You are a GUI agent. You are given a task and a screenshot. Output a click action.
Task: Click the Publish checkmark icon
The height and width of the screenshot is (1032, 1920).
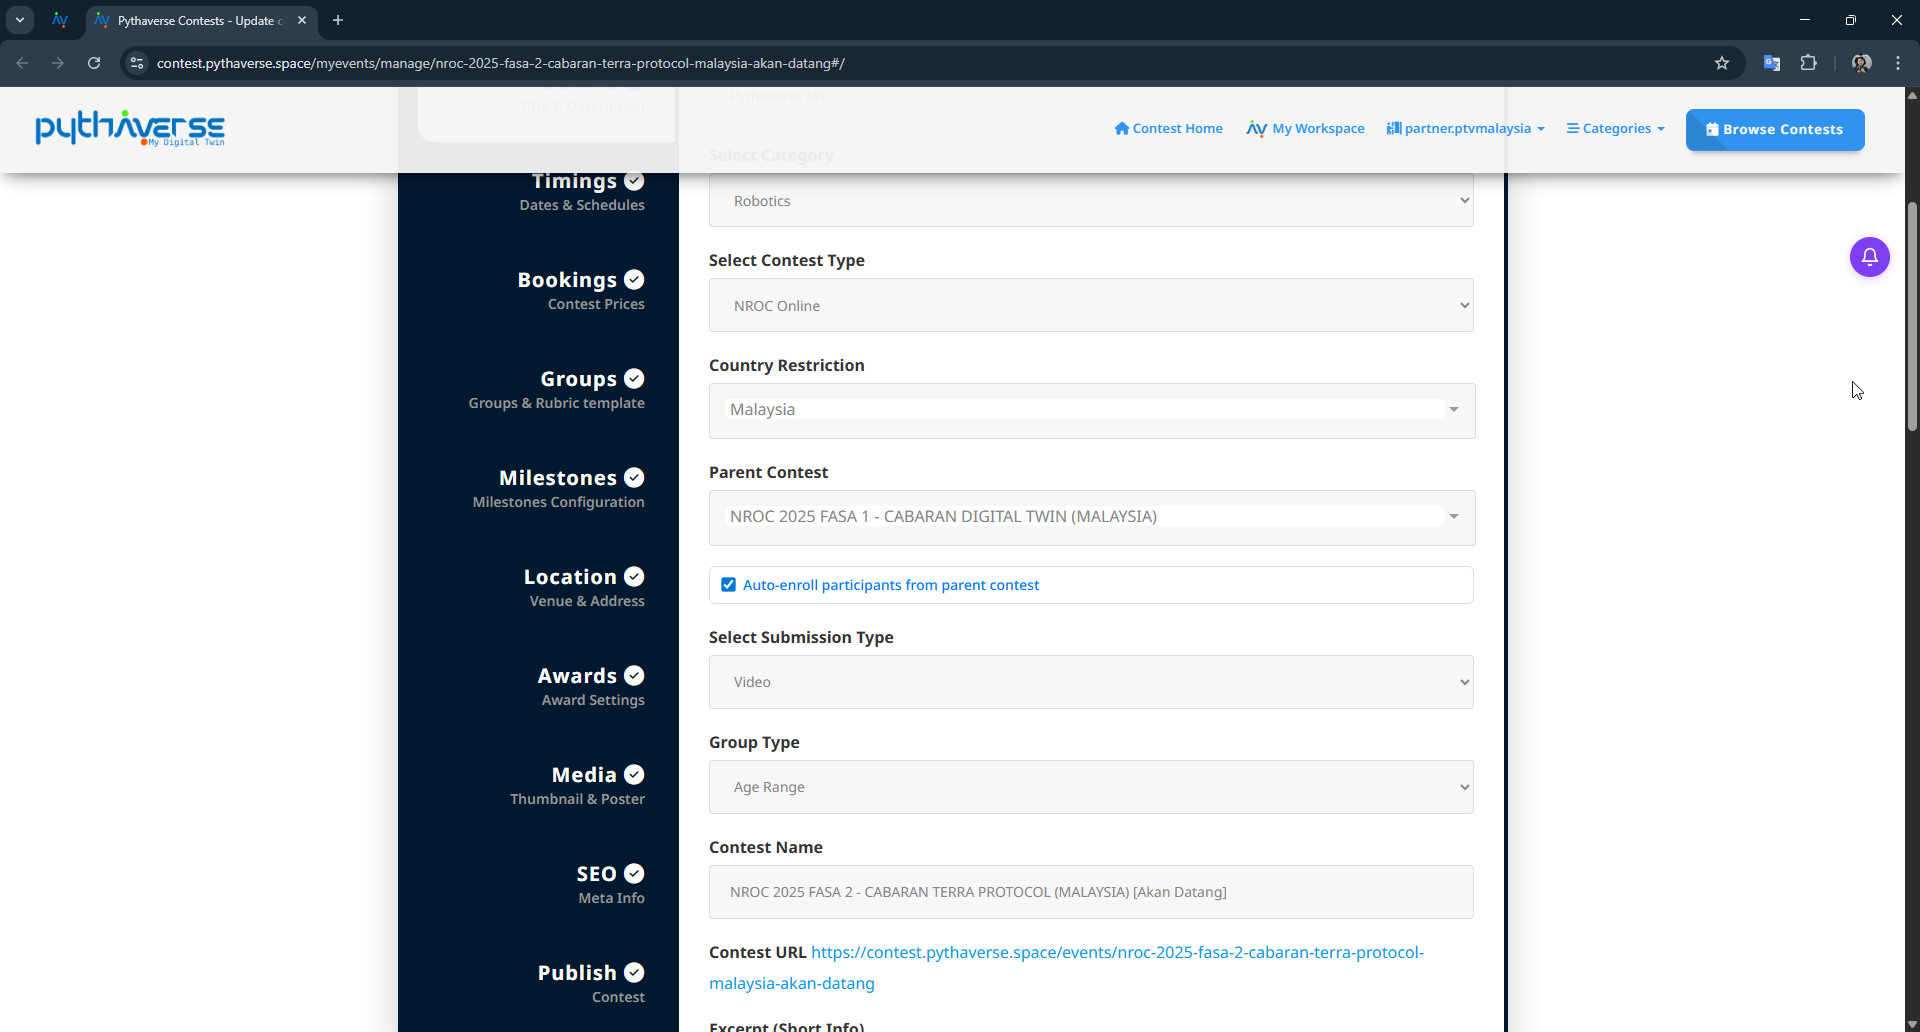[634, 972]
